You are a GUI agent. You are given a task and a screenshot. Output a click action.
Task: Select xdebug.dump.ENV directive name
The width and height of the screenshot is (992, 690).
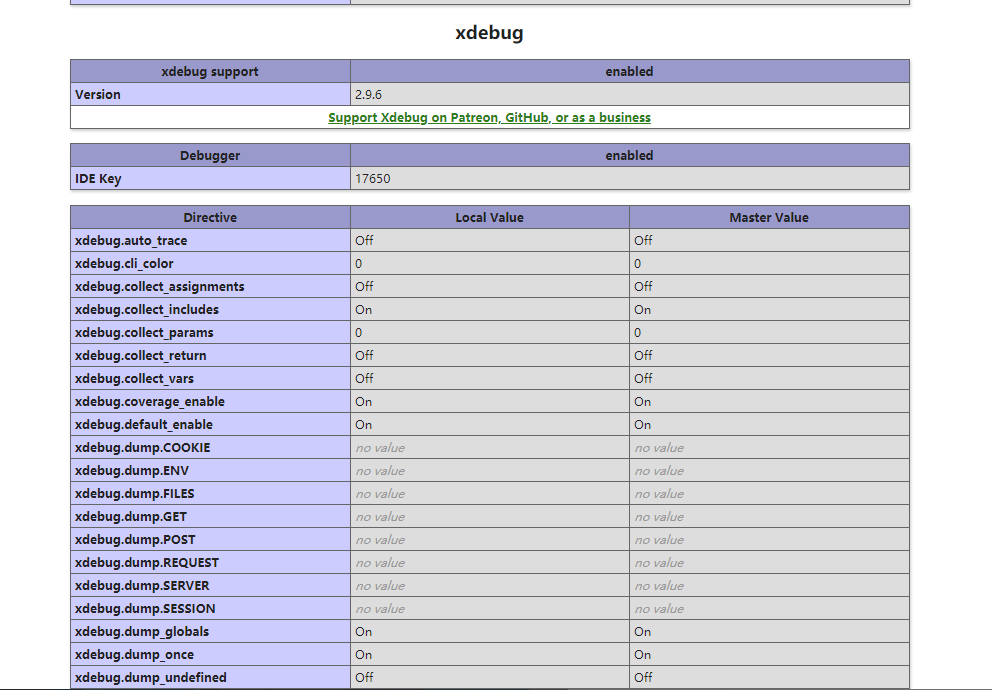tap(132, 471)
